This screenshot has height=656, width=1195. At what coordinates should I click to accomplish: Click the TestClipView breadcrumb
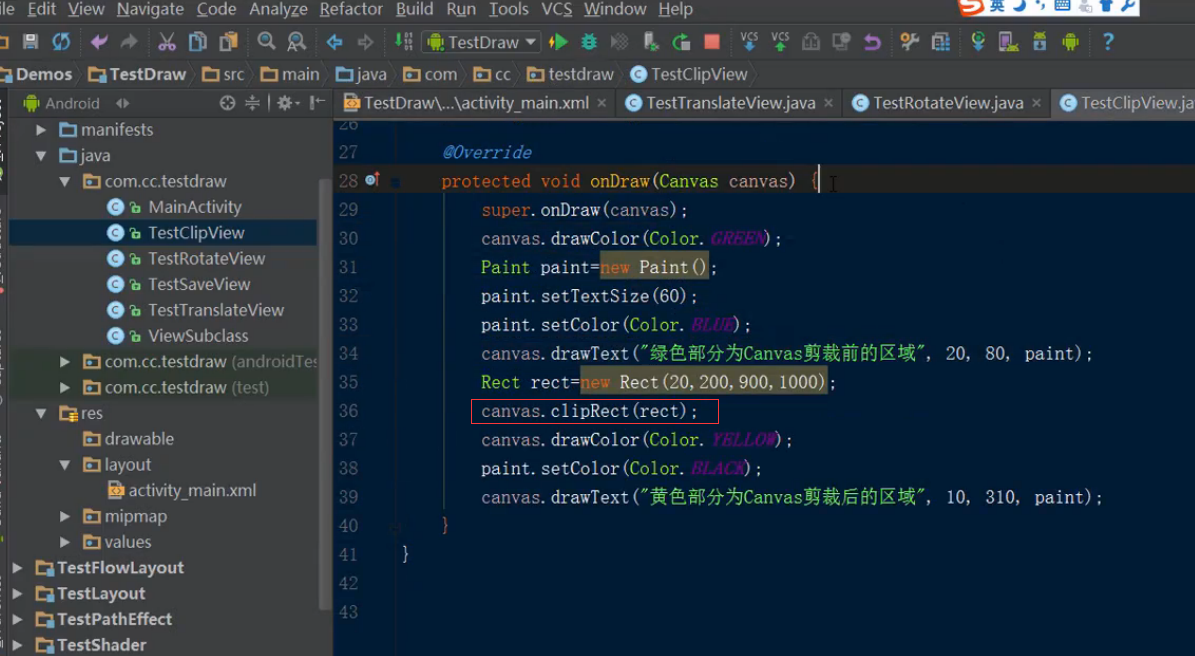point(690,74)
